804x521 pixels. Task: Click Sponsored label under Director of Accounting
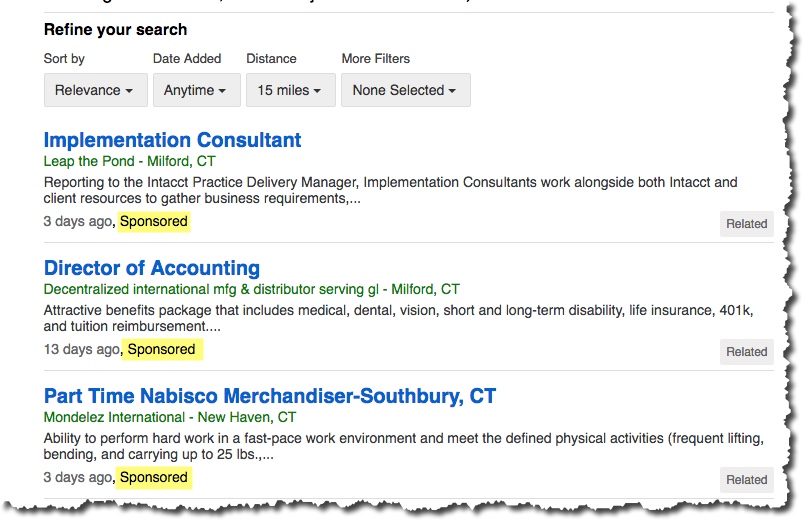[161, 349]
